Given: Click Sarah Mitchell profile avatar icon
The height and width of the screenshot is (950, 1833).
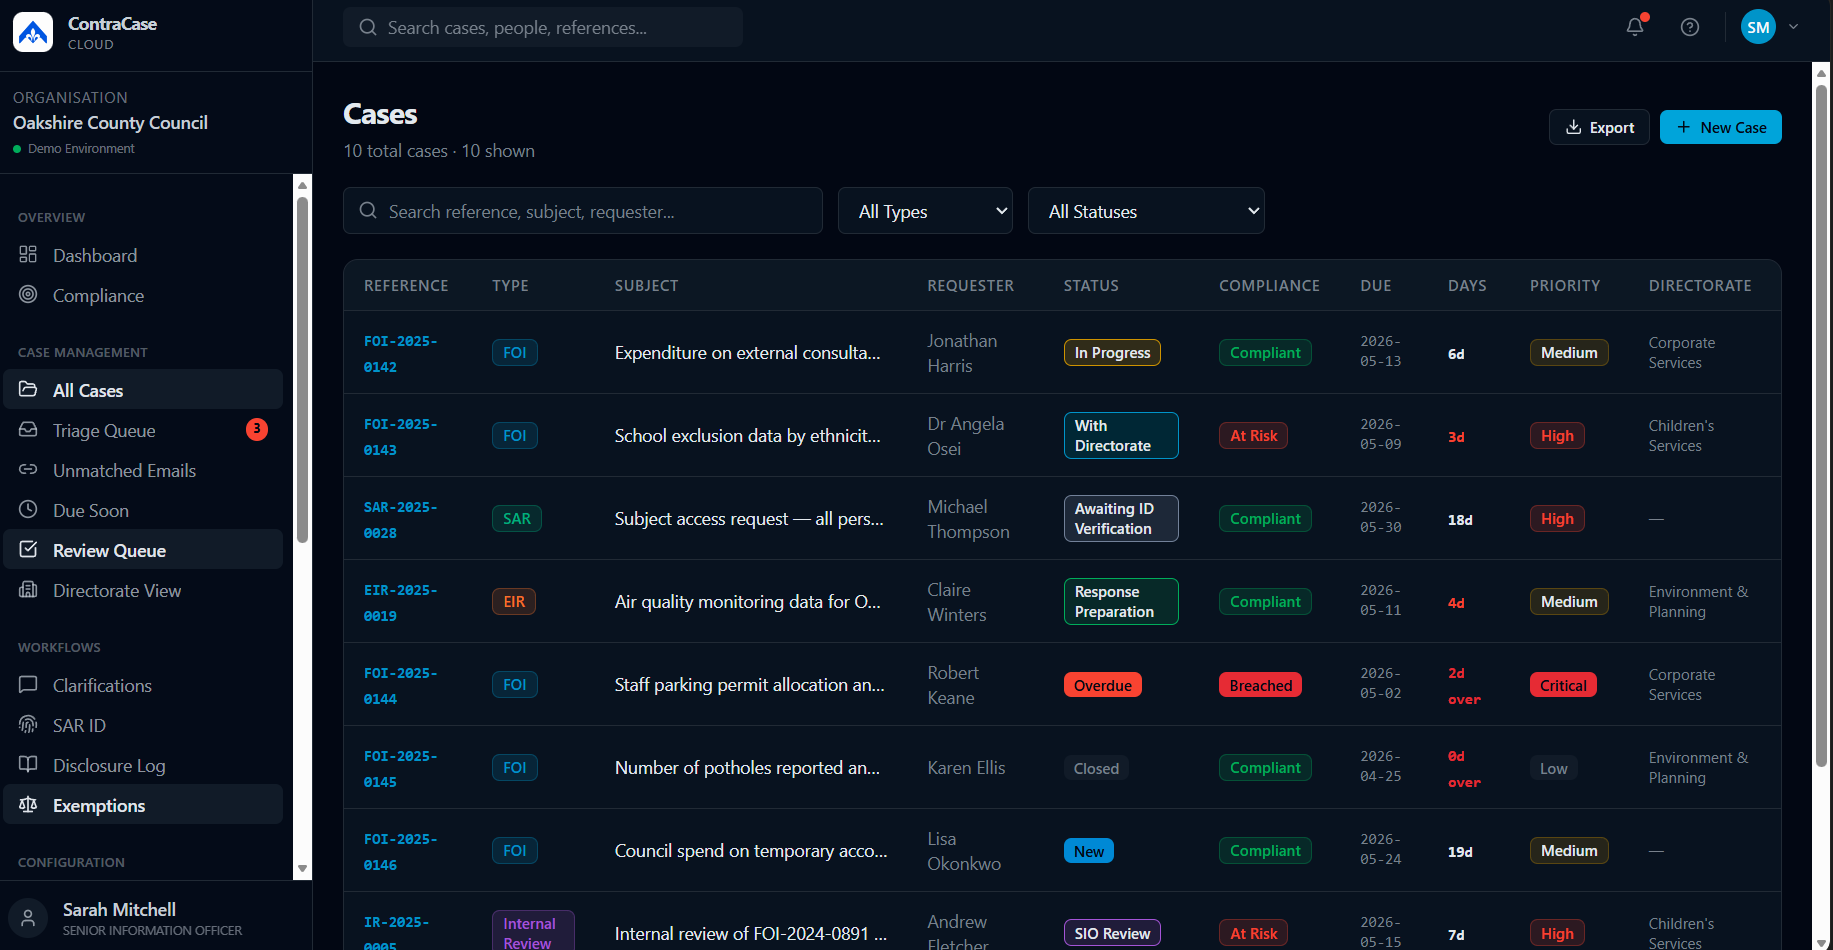Looking at the screenshot, I should click(28, 918).
